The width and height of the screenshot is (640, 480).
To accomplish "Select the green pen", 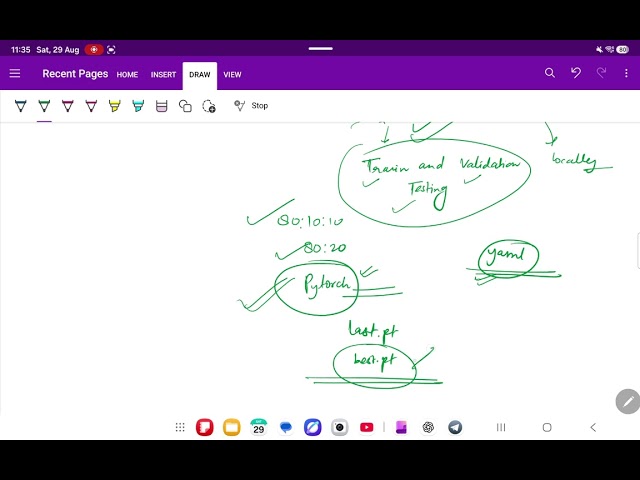I will click(44, 106).
